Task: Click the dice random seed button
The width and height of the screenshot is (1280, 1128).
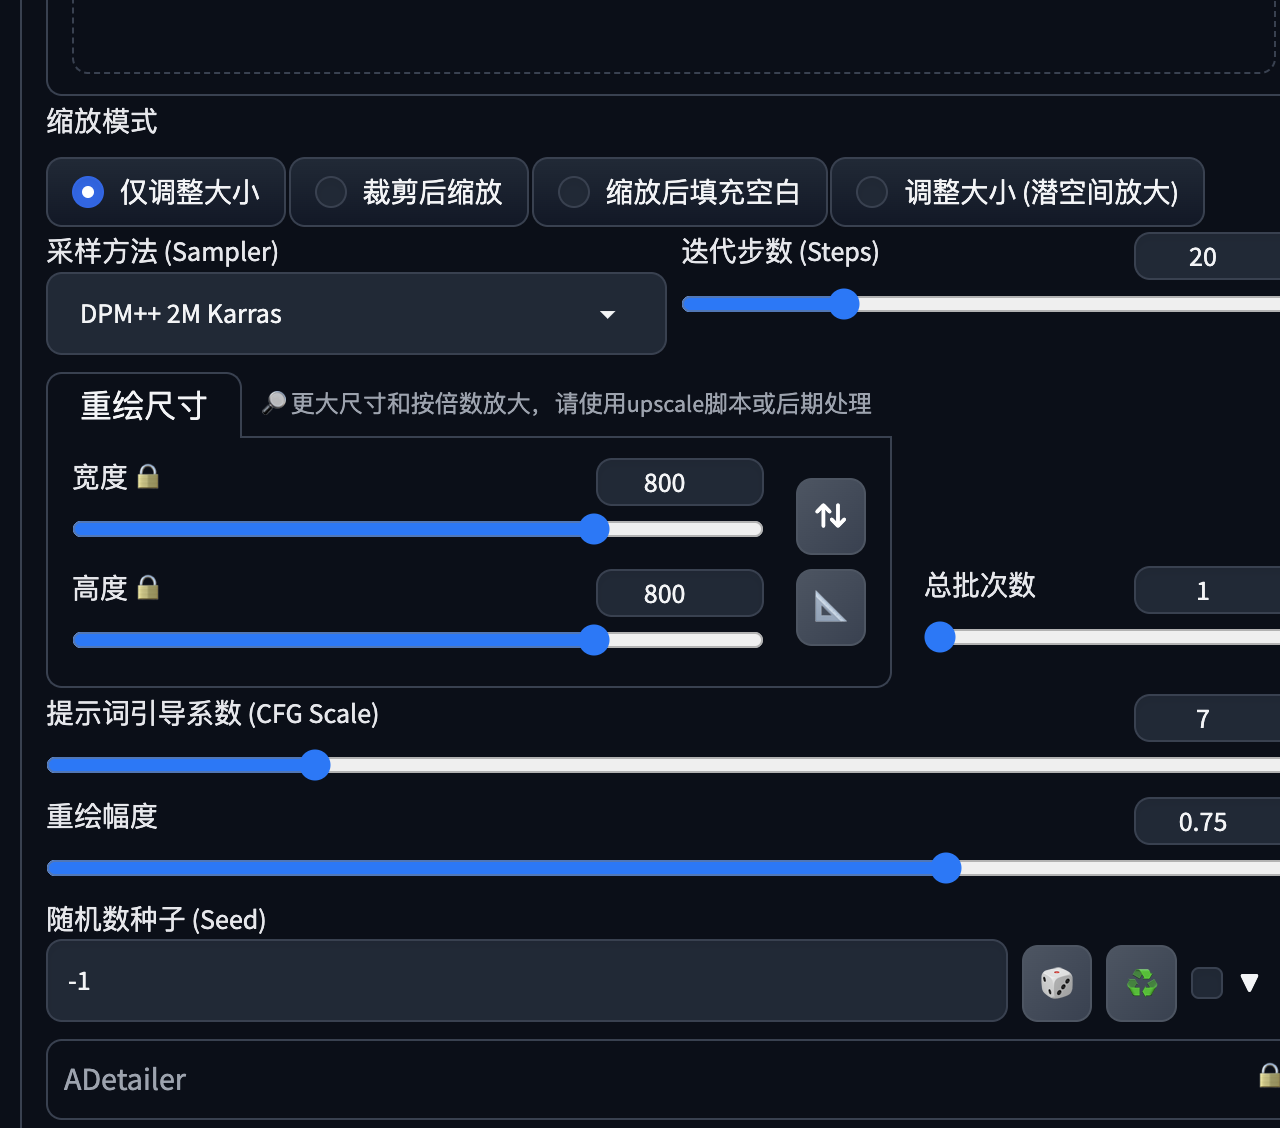Action: tap(1056, 983)
